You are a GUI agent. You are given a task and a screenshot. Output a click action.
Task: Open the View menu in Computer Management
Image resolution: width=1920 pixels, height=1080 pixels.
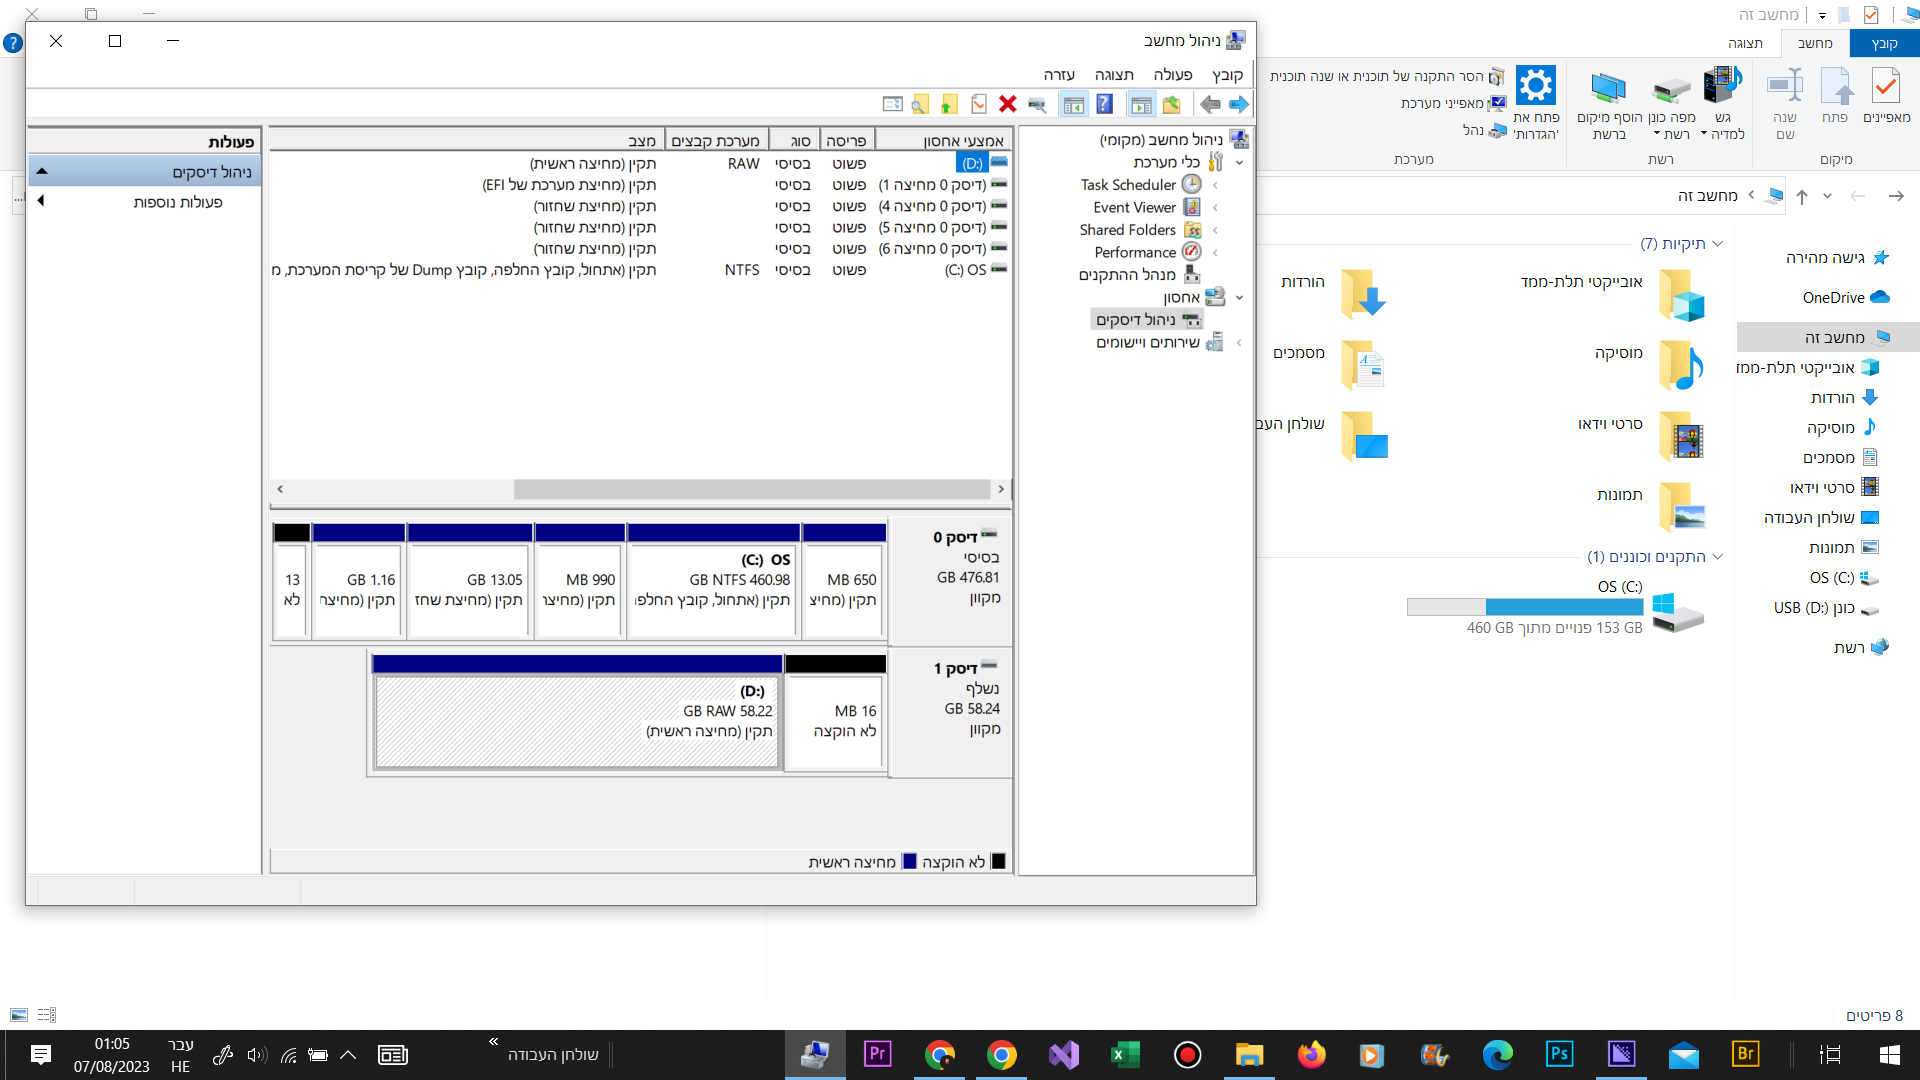pyautogui.click(x=1114, y=75)
